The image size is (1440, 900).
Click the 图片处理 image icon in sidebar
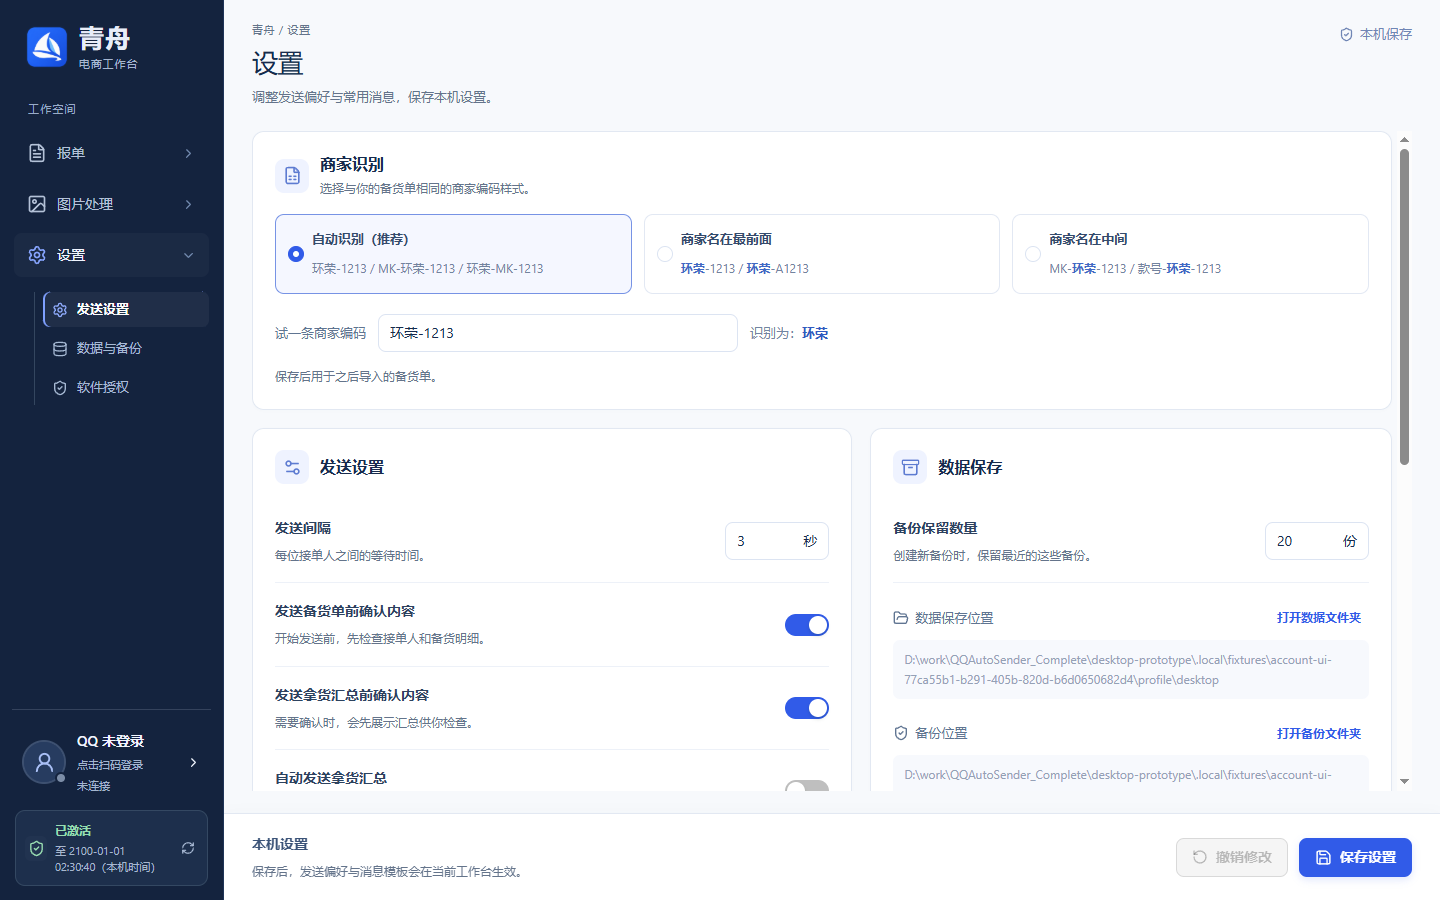[x=37, y=204]
